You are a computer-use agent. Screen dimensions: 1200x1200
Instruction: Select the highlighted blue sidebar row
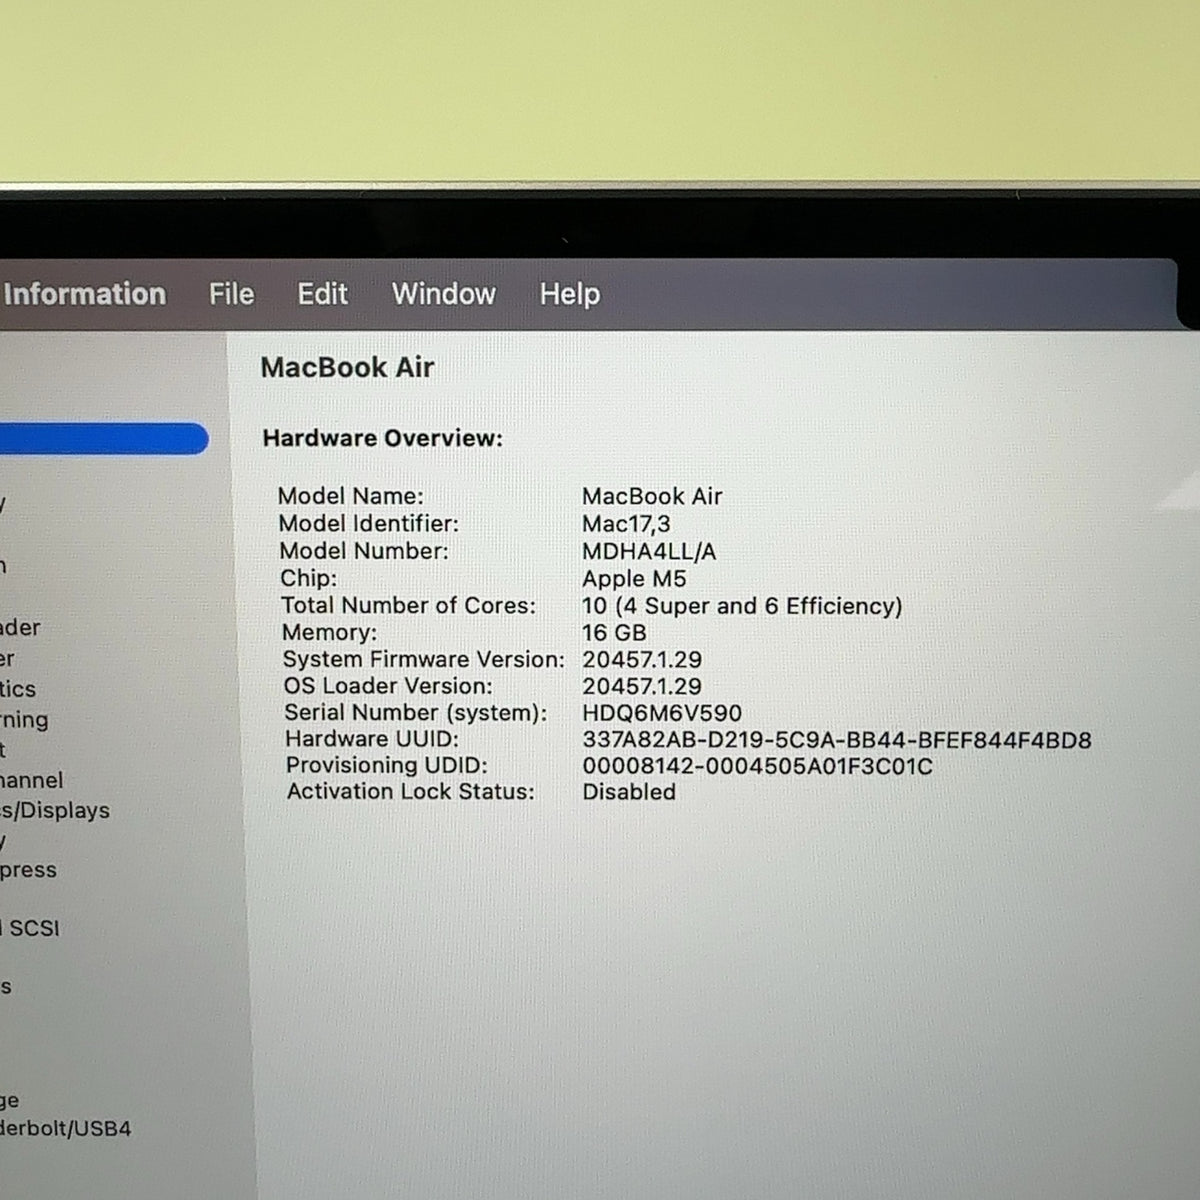click(x=104, y=439)
